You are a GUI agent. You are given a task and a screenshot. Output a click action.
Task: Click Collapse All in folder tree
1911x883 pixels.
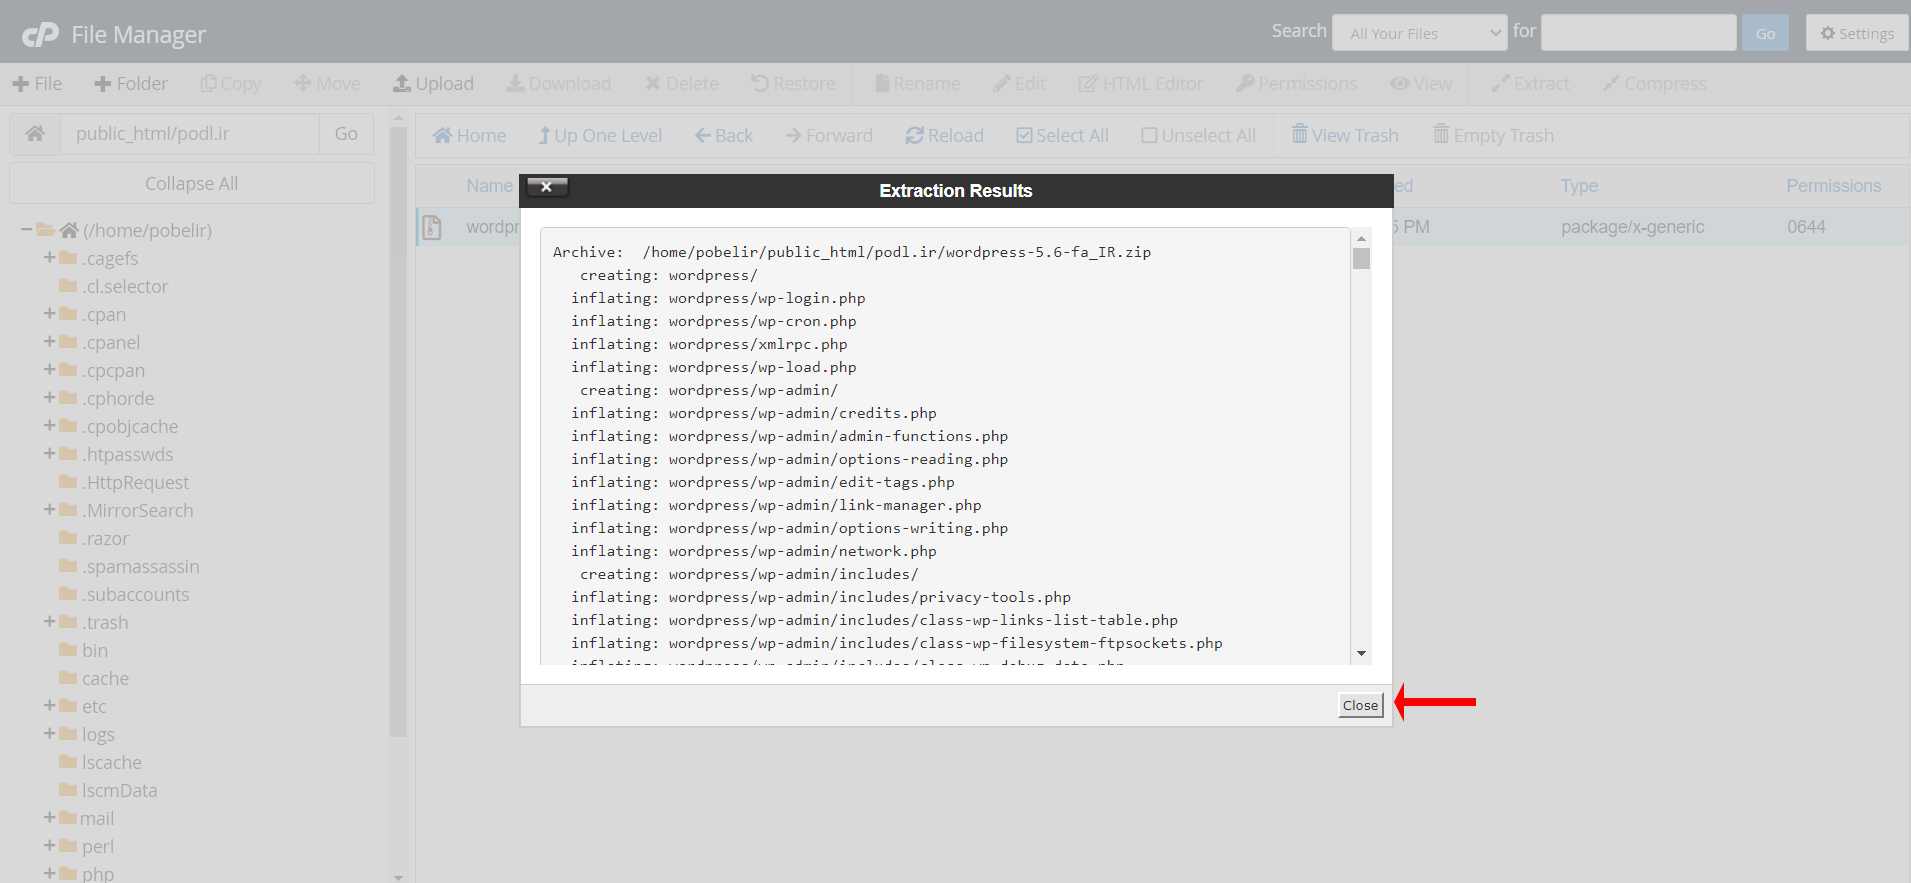[192, 184]
